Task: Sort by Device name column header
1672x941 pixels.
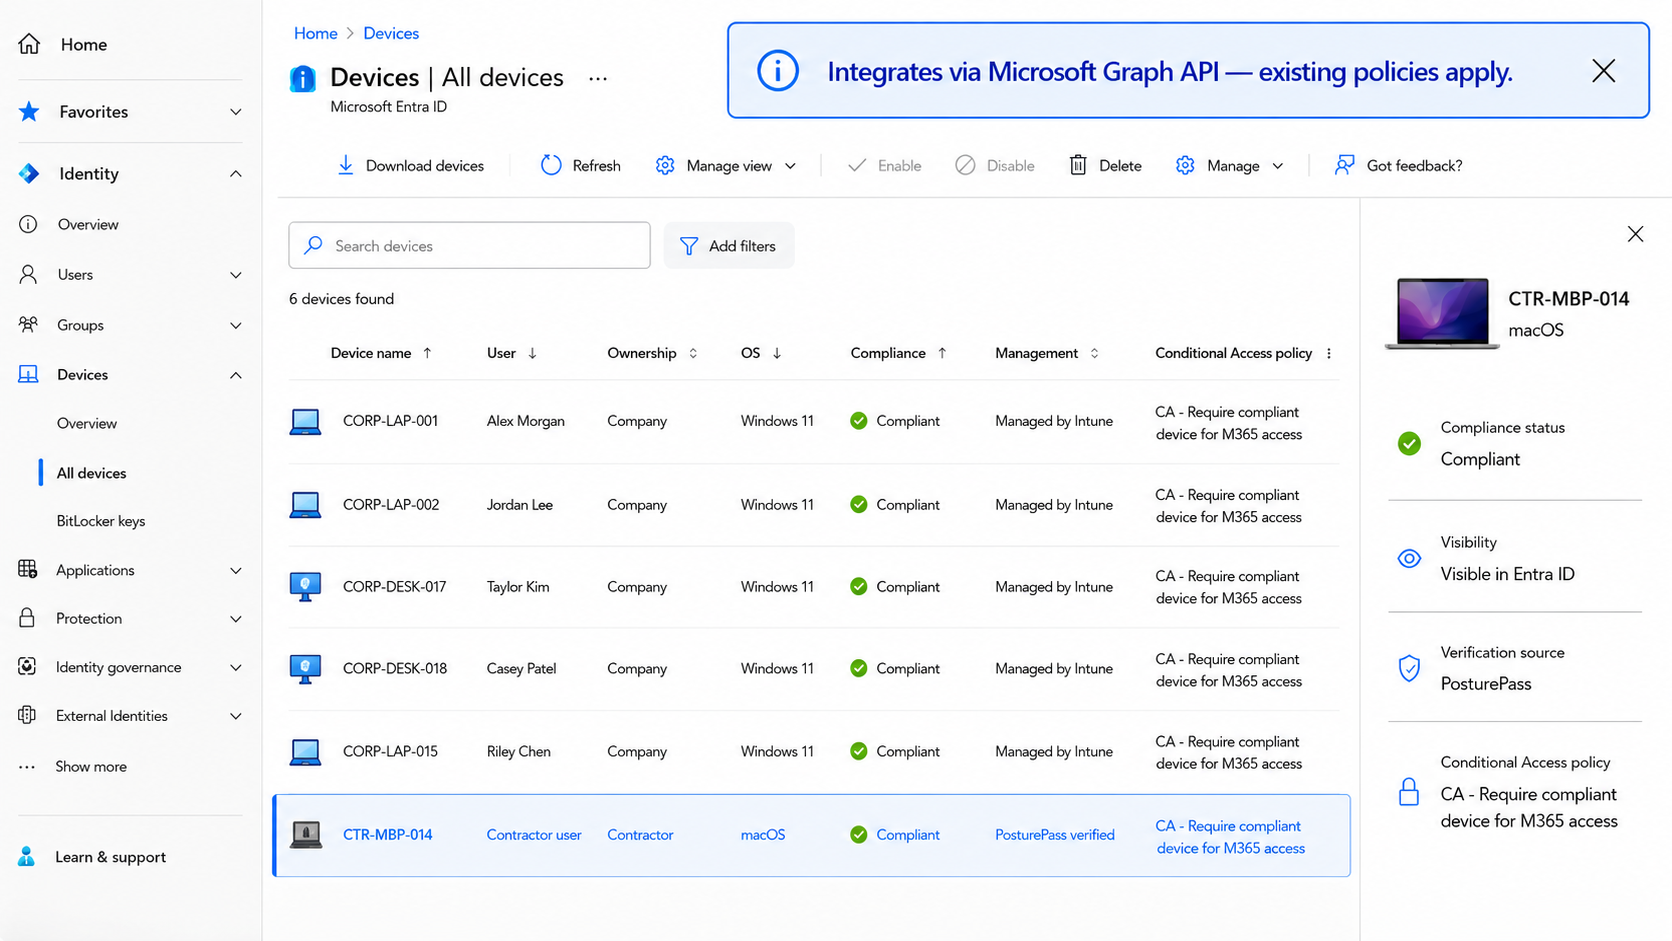Action: tap(381, 353)
